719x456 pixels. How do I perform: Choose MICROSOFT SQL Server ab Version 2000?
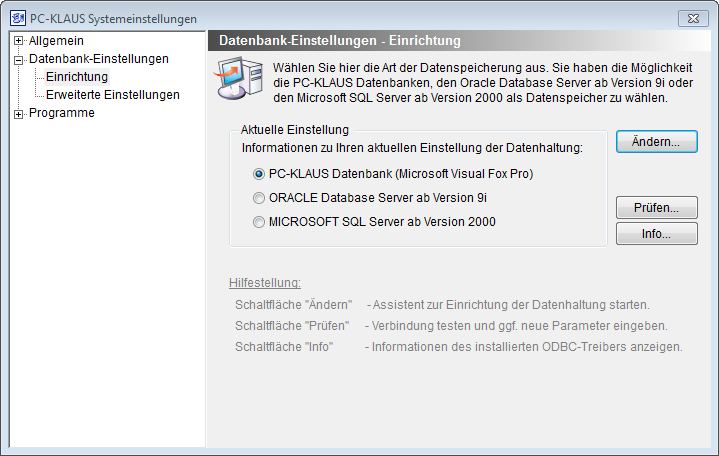pos(259,222)
